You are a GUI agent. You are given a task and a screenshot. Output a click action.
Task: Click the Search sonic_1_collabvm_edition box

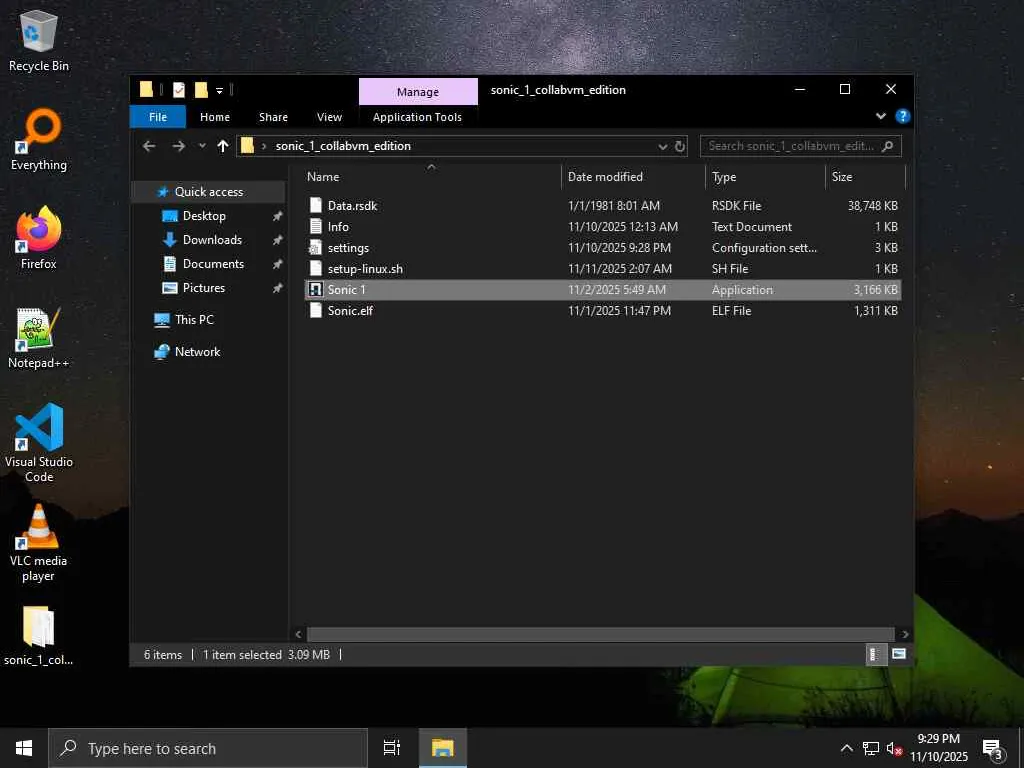click(x=801, y=146)
